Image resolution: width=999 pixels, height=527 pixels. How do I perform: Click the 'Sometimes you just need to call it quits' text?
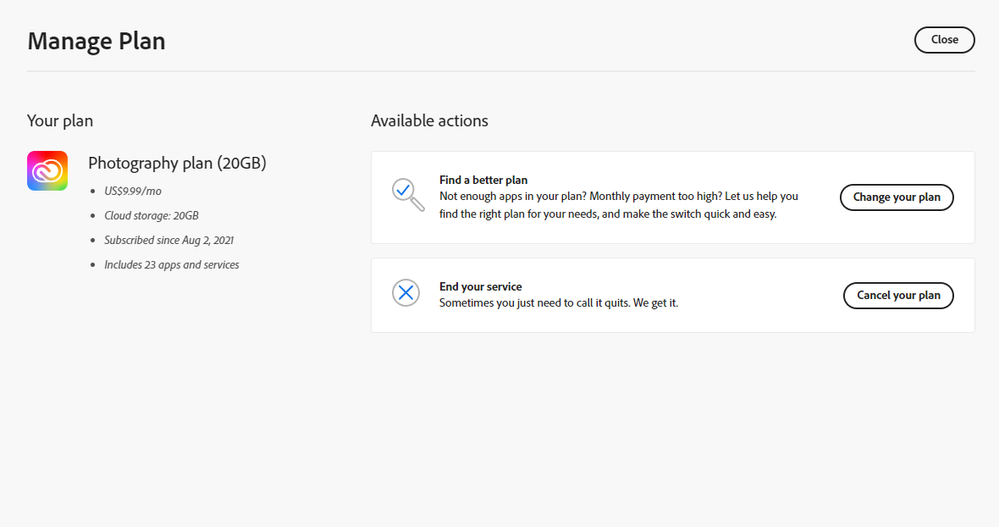pyautogui.click(x=558, y=302)
